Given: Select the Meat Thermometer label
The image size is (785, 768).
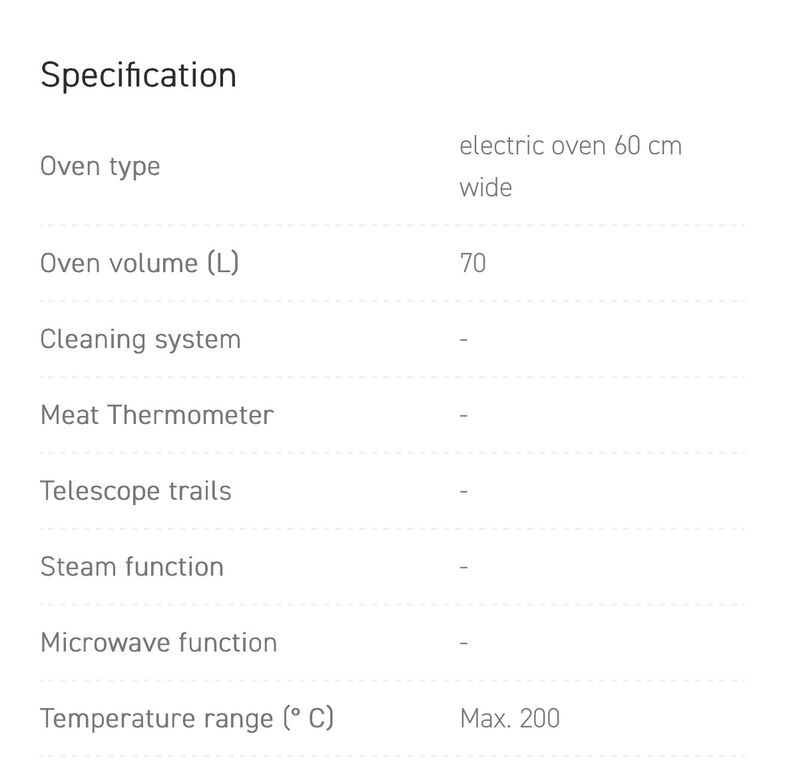Looking at the screenshot, I should click(x=157, y=415).
